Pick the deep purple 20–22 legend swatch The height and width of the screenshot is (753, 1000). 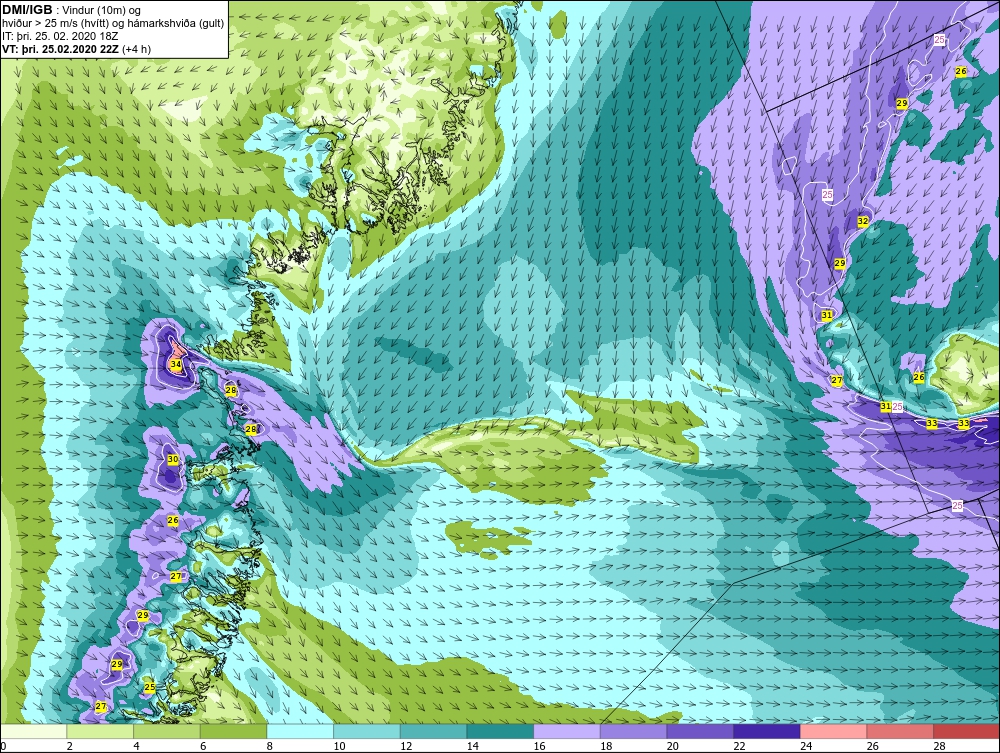click(x=700, y=731)
